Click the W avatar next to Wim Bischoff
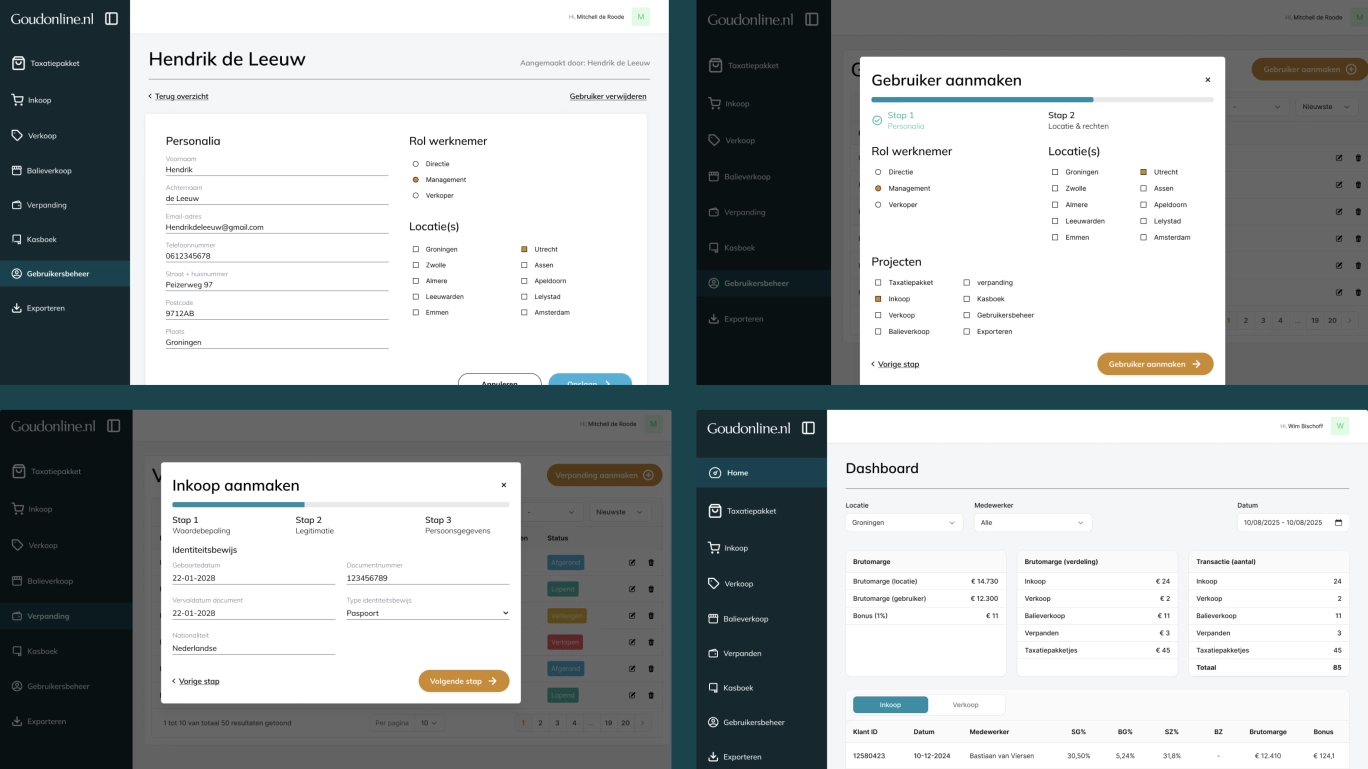The image size is (1368, 769). 1339,426
